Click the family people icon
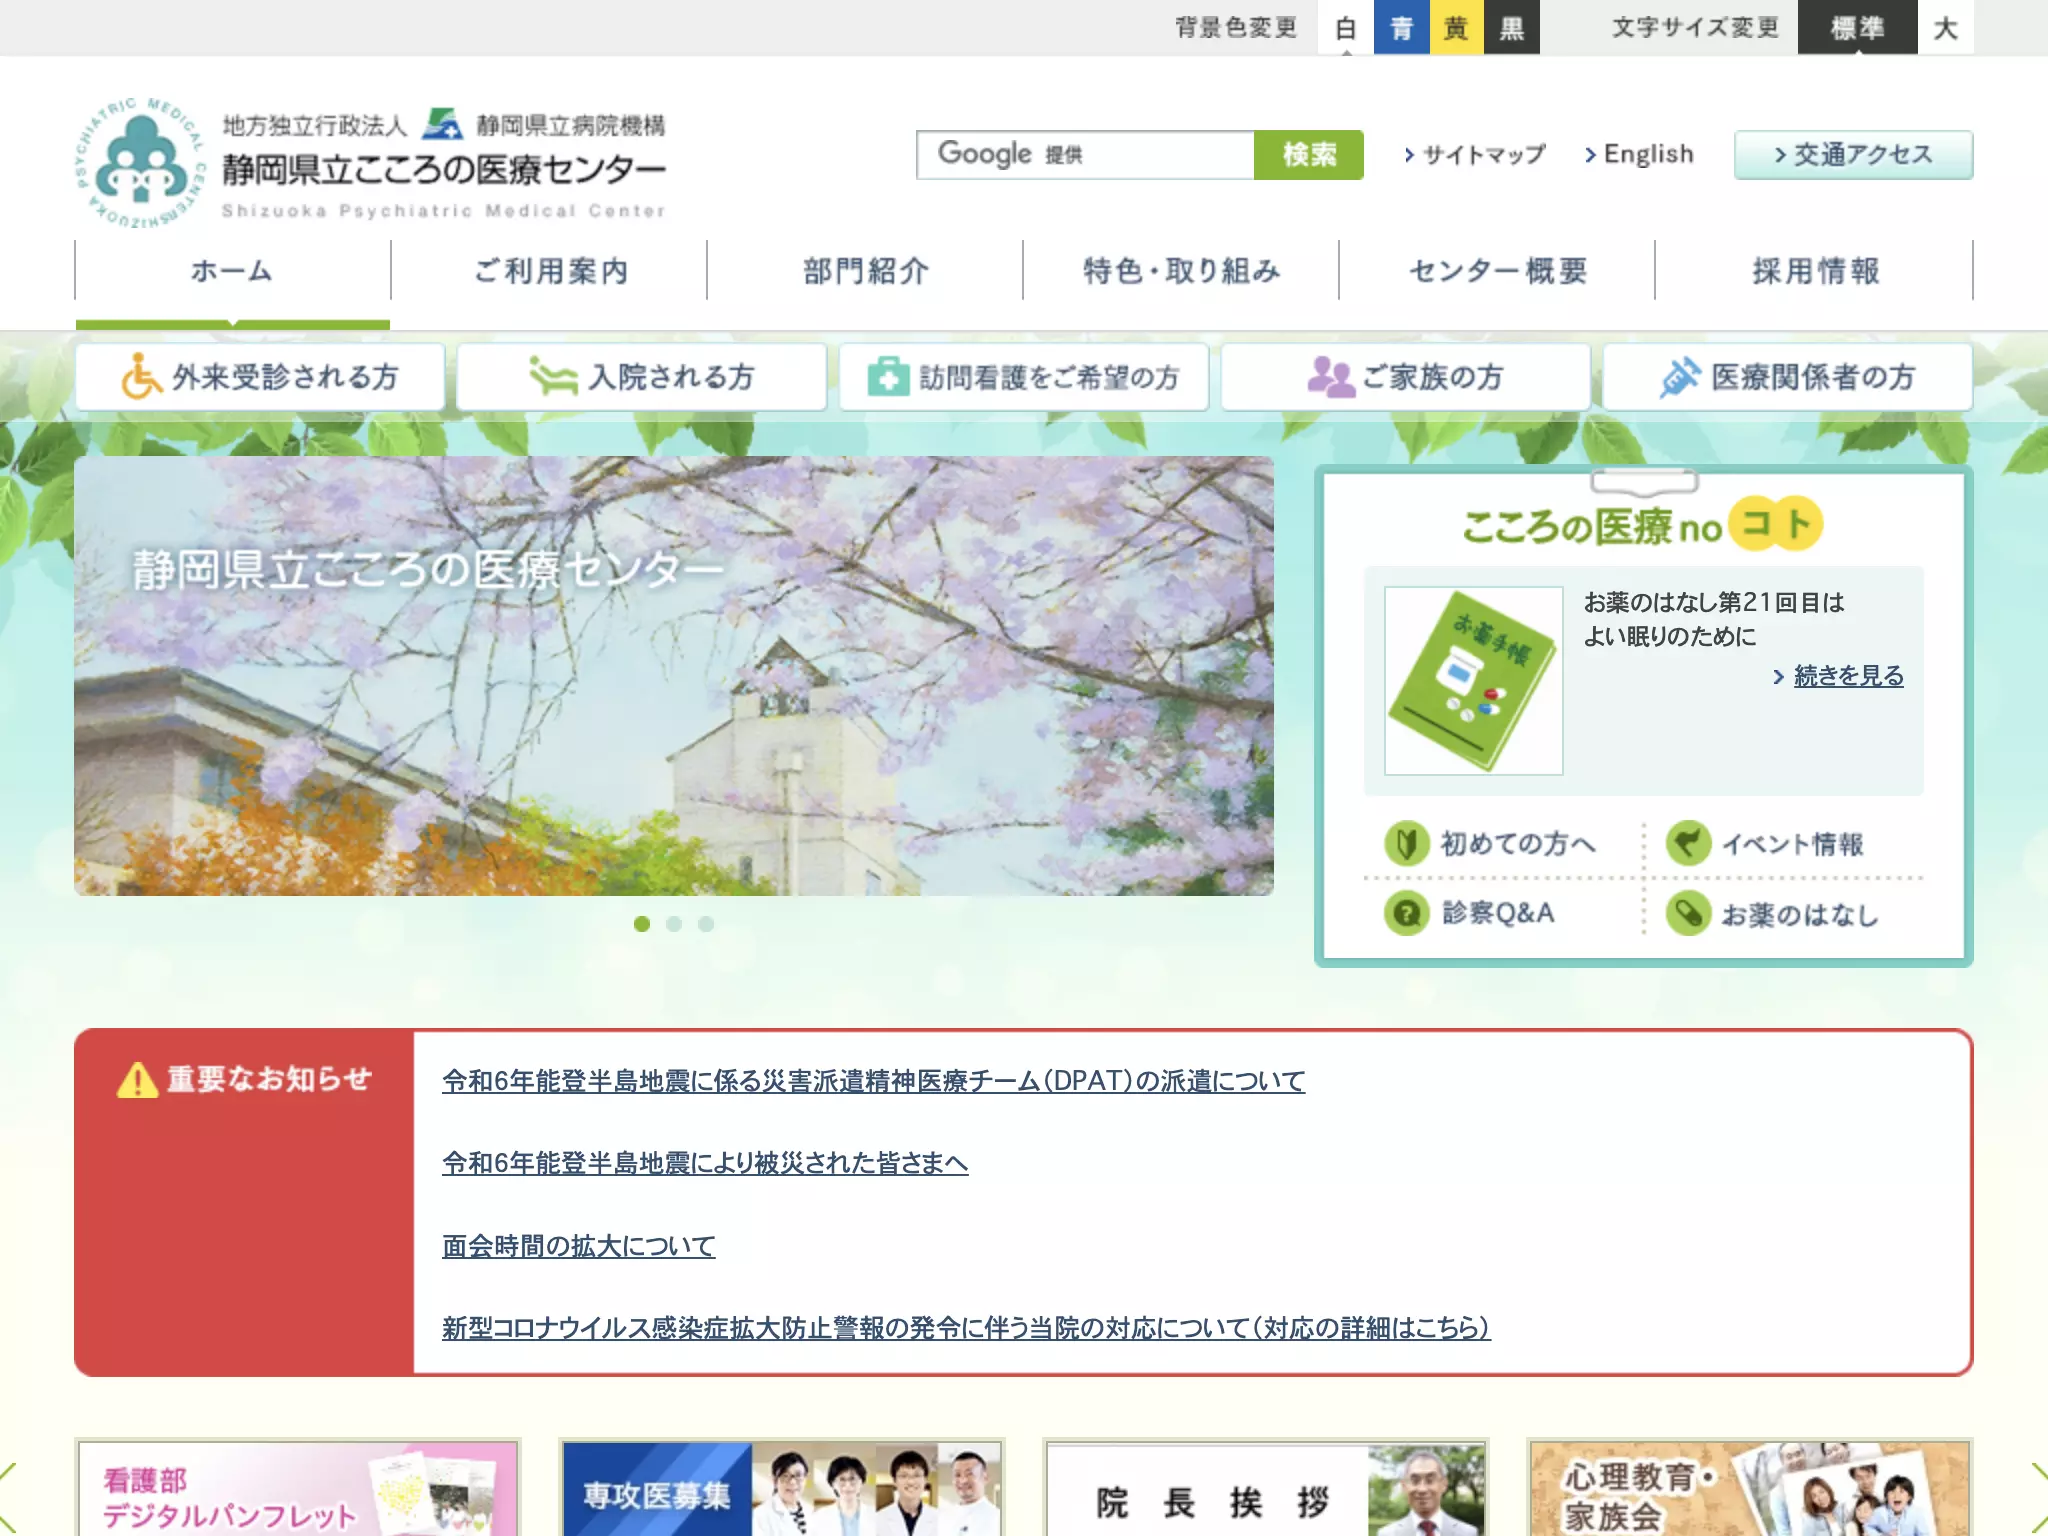 (1330, 377)
